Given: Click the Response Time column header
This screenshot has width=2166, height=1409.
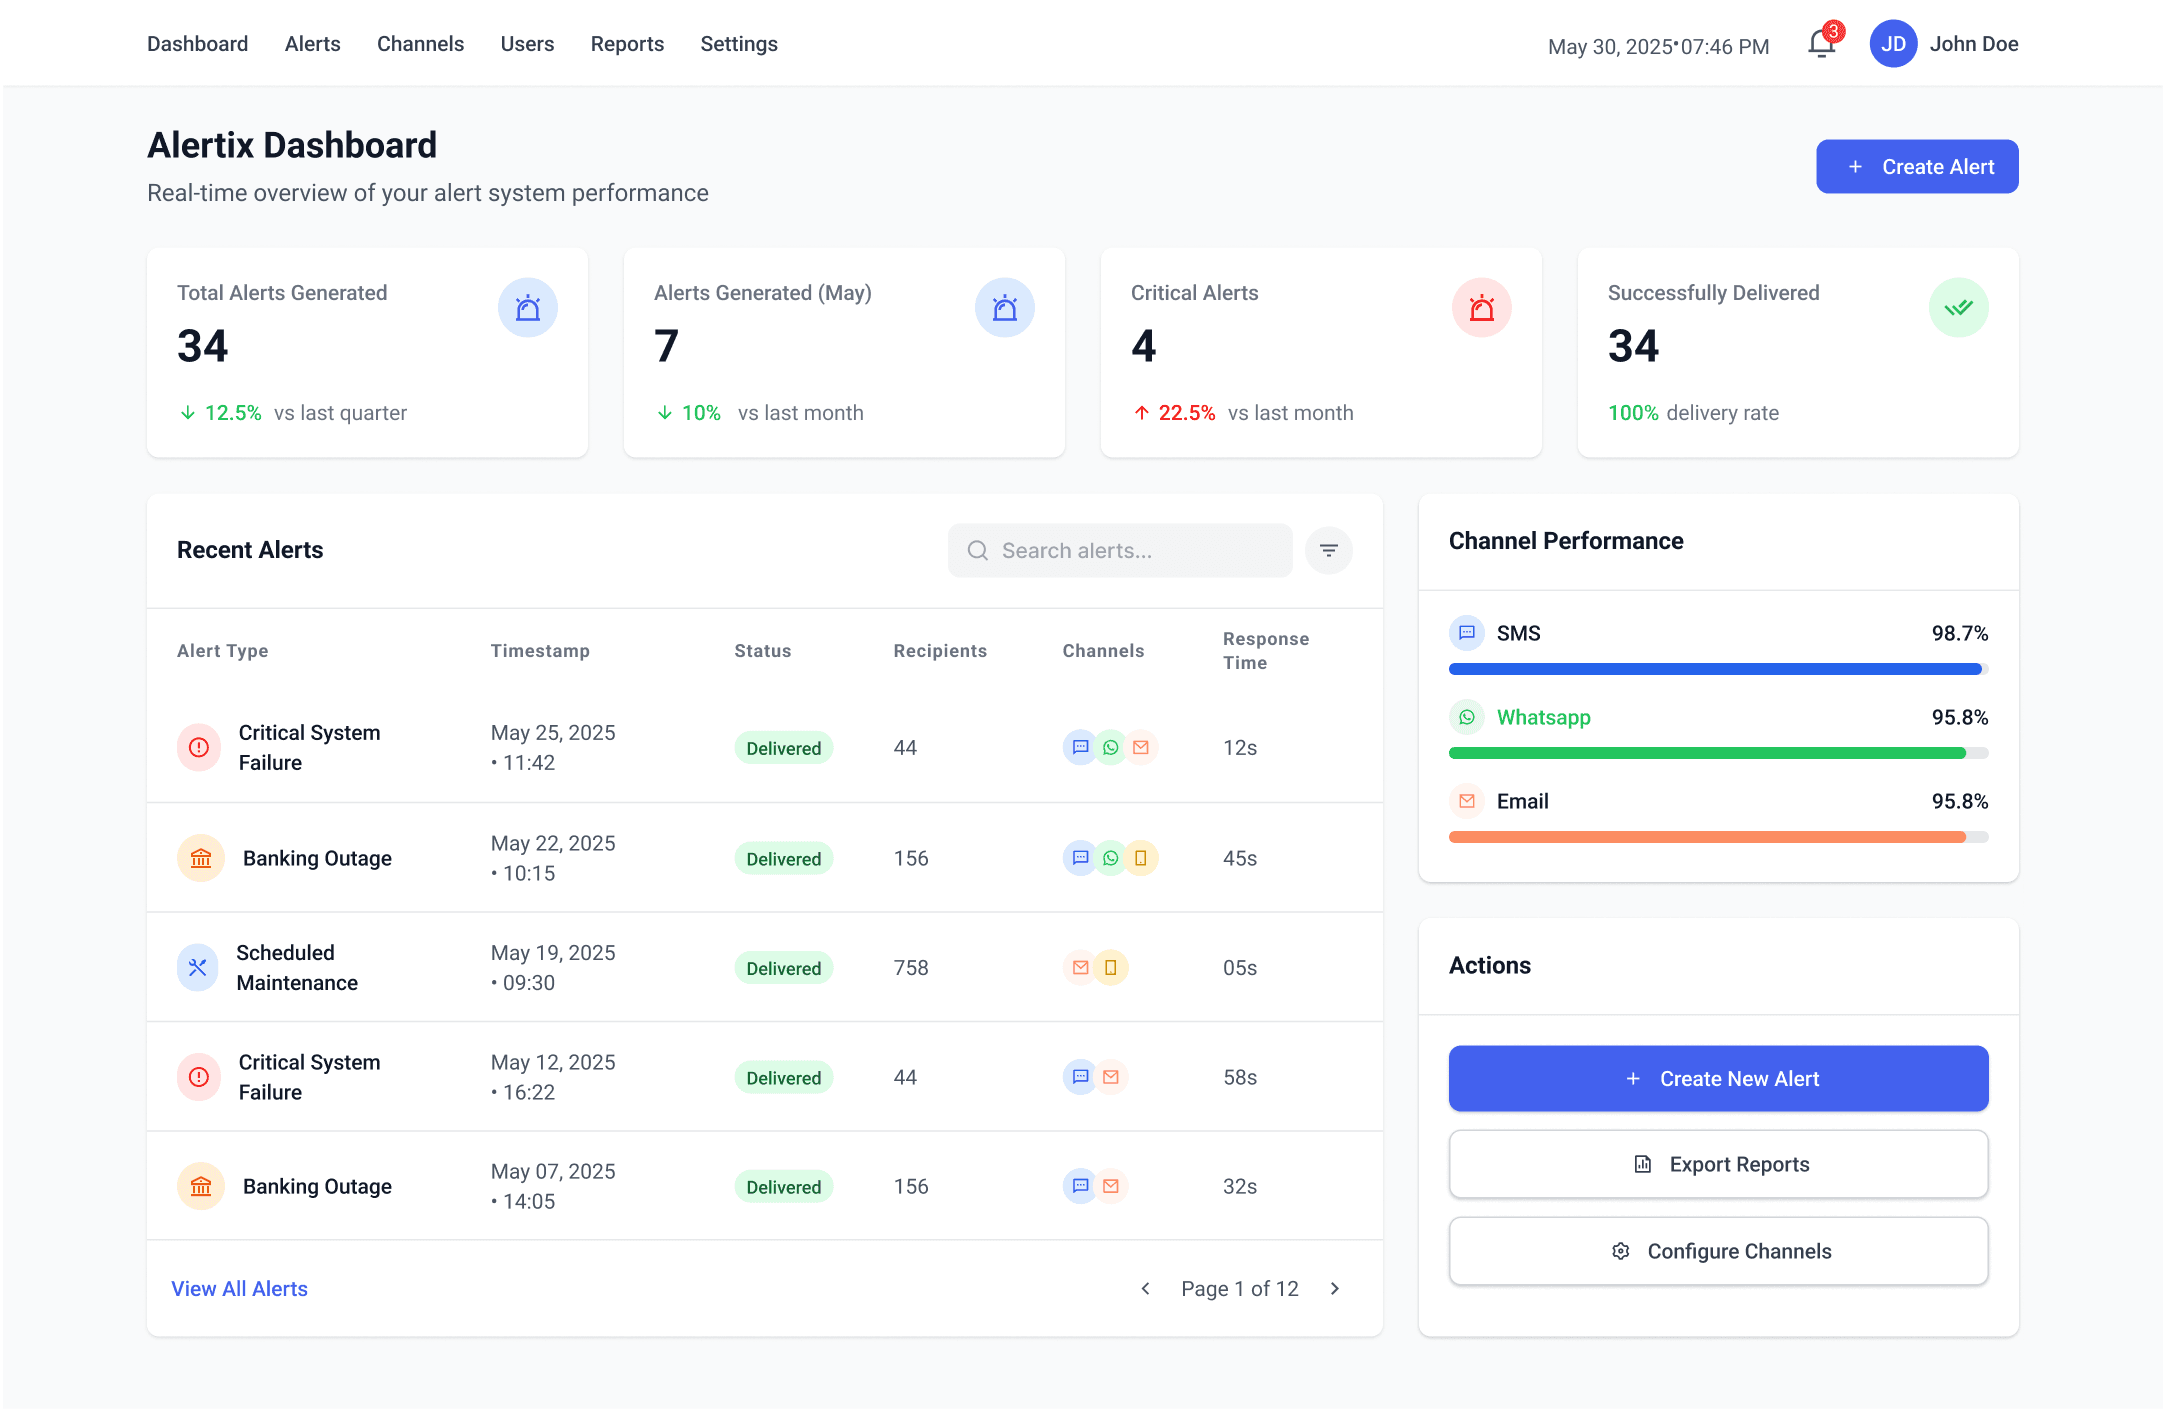Looking at the screenshot, I should [1266, 651].
